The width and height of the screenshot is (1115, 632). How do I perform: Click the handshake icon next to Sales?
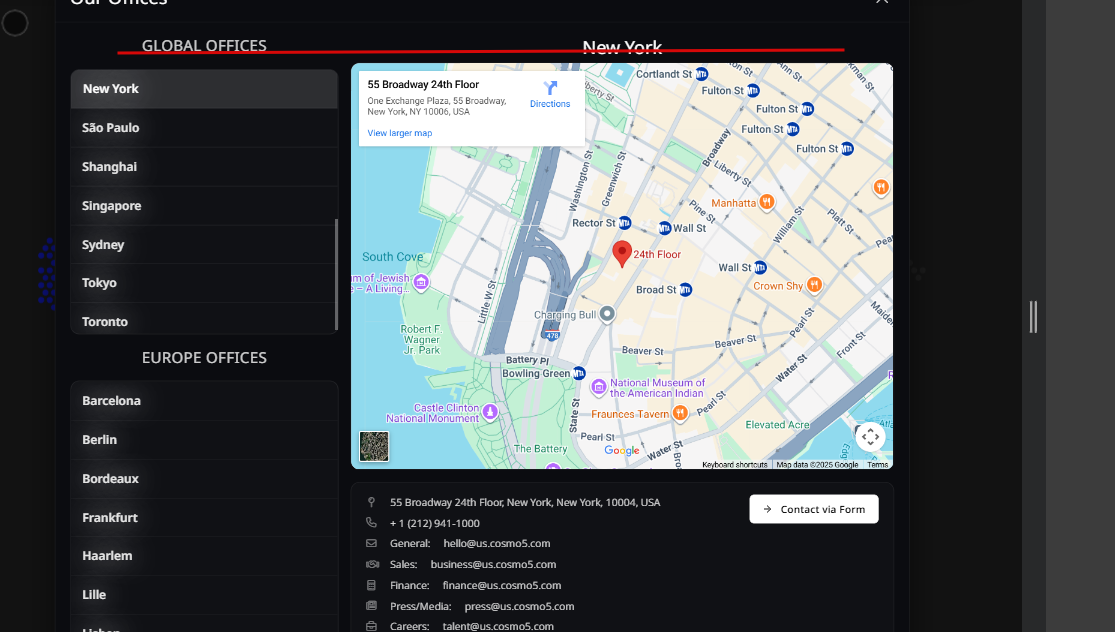372,564
